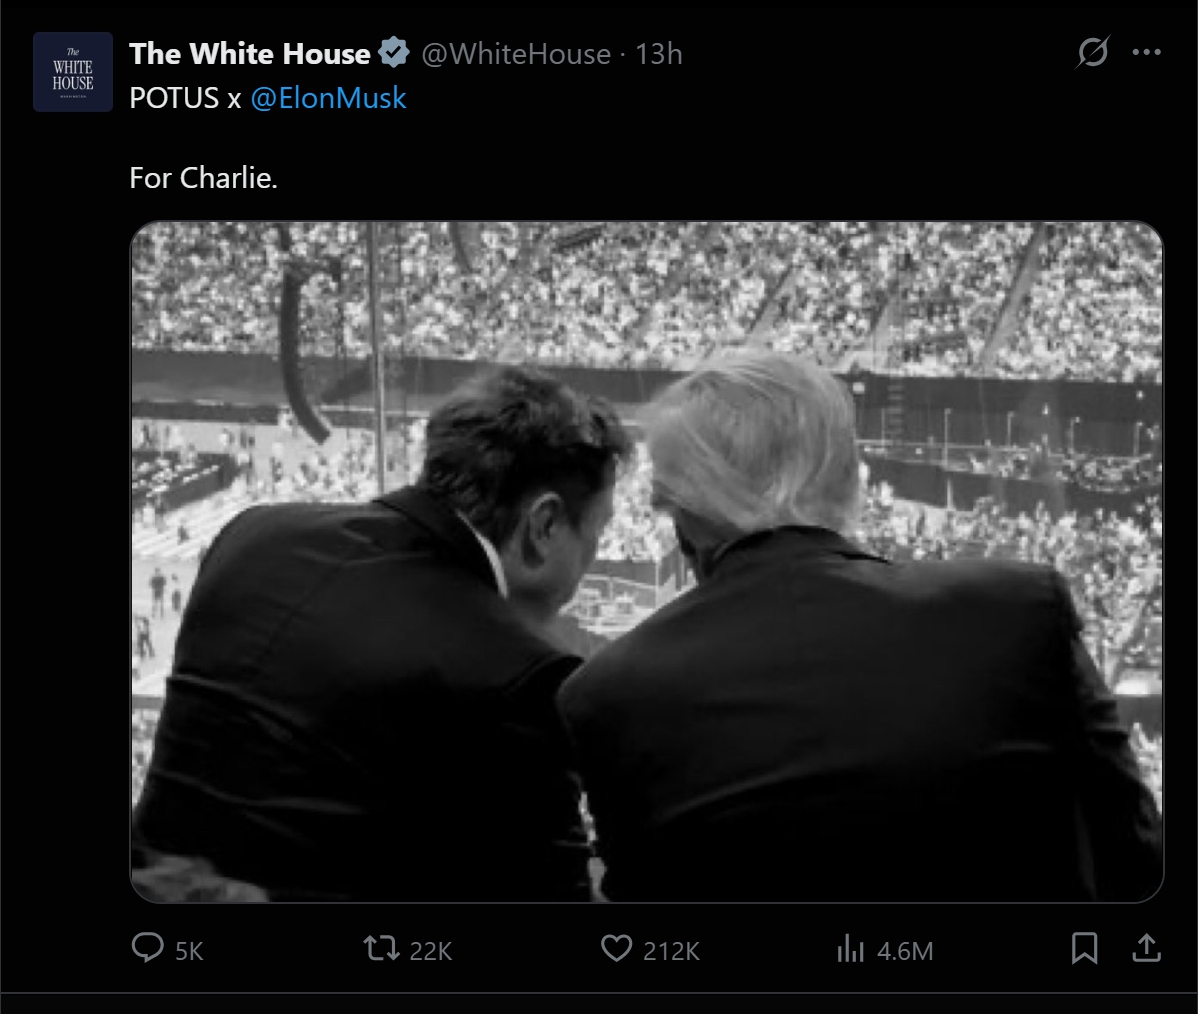The height and width of the screenshot is (1014, 1198).
Task: Click the 22K repost count
Action: [x=431, y=950]
